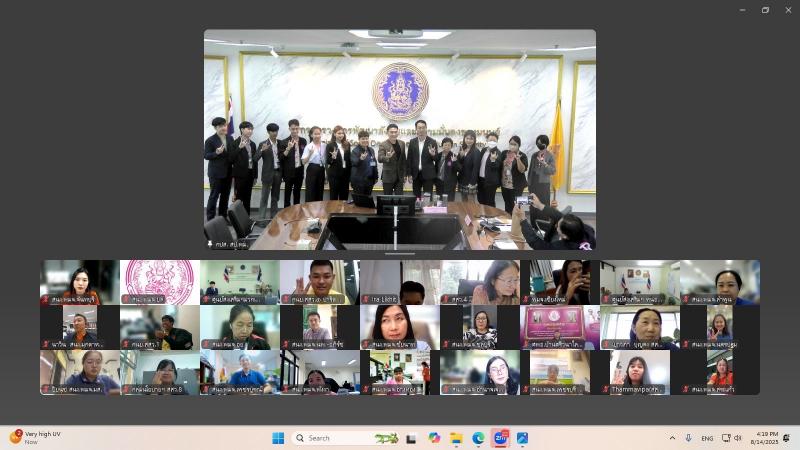Select the woman making a peace sign
The width and height of the screenshot is (800, 450).
[x=720, y=327]
